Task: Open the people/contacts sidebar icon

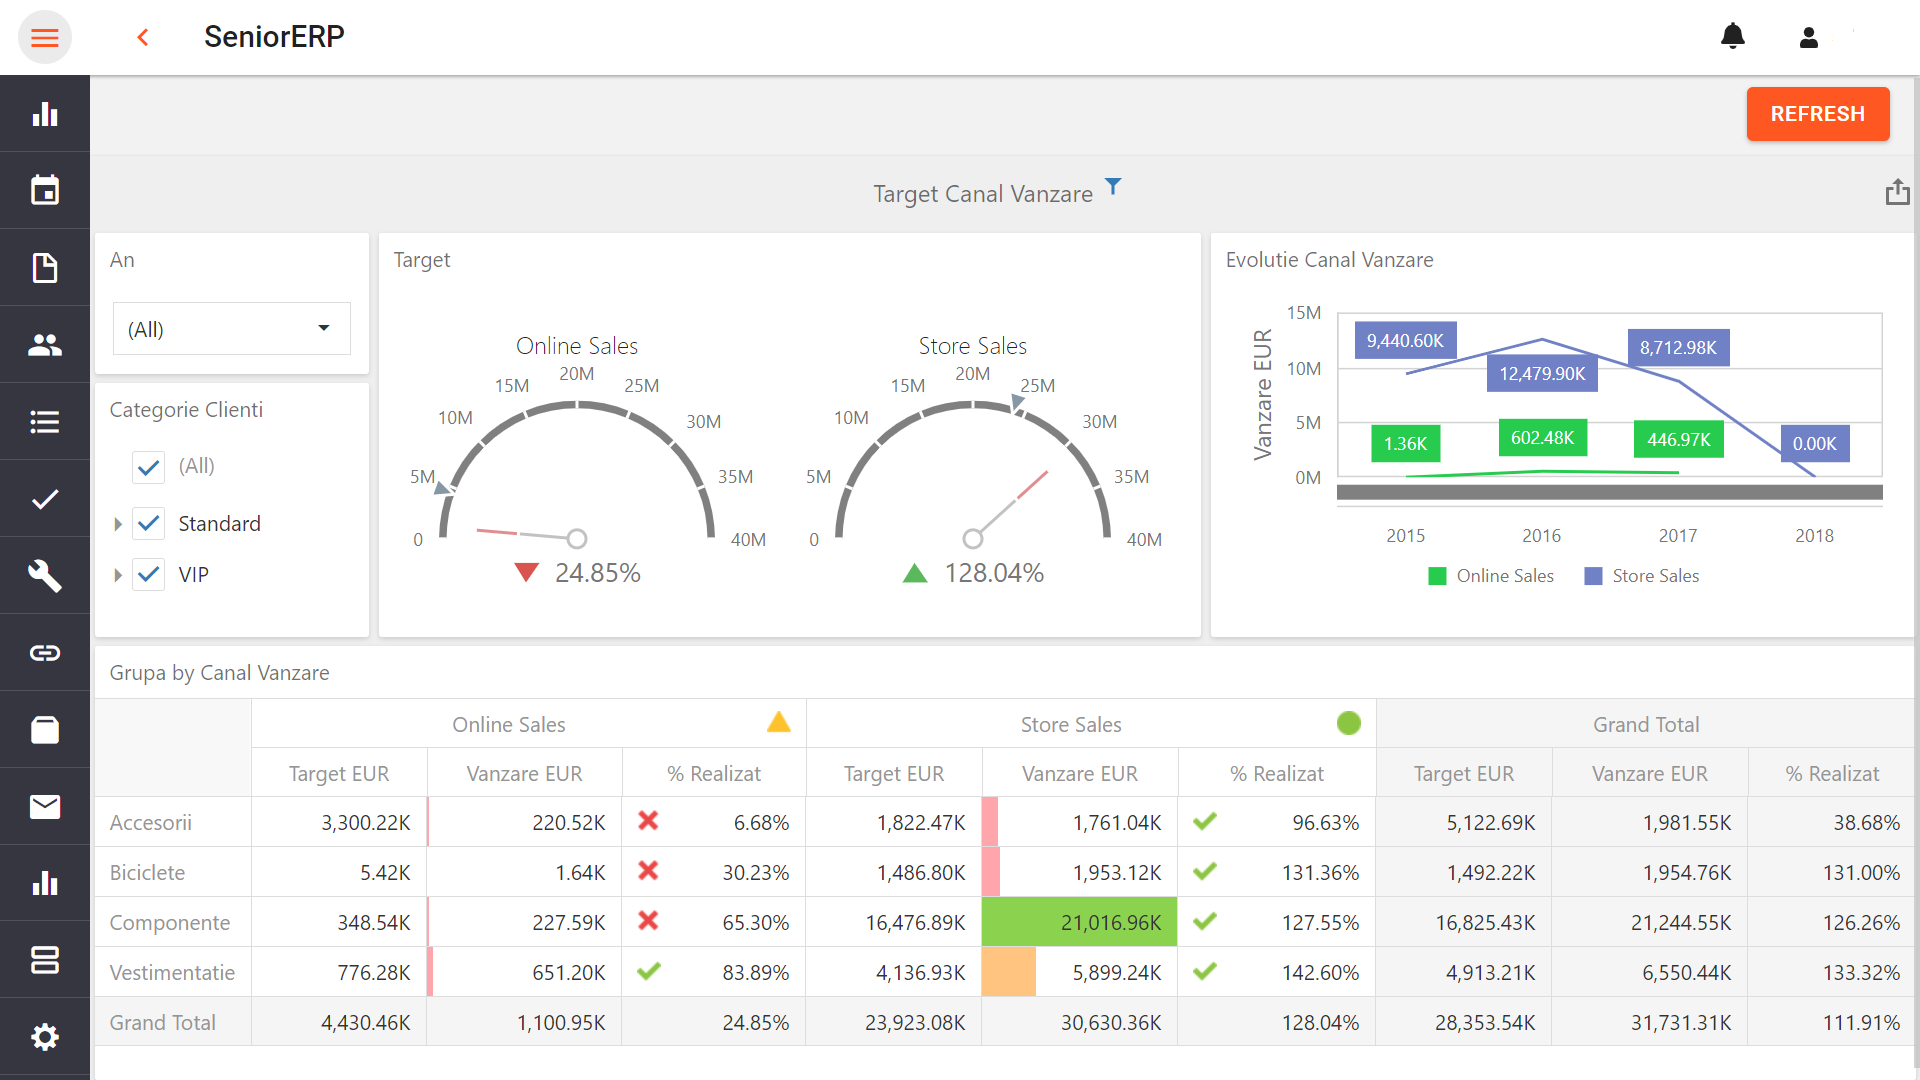Action: click(45, 345)
